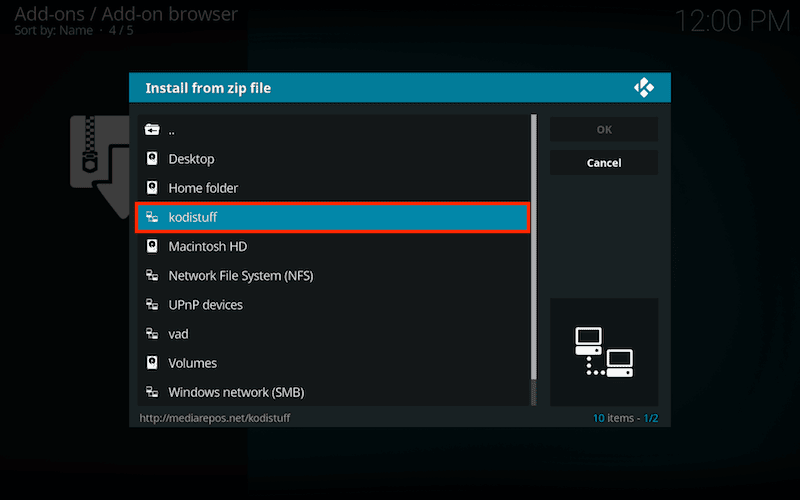Open the Volumes entry

tap(333, 363)
